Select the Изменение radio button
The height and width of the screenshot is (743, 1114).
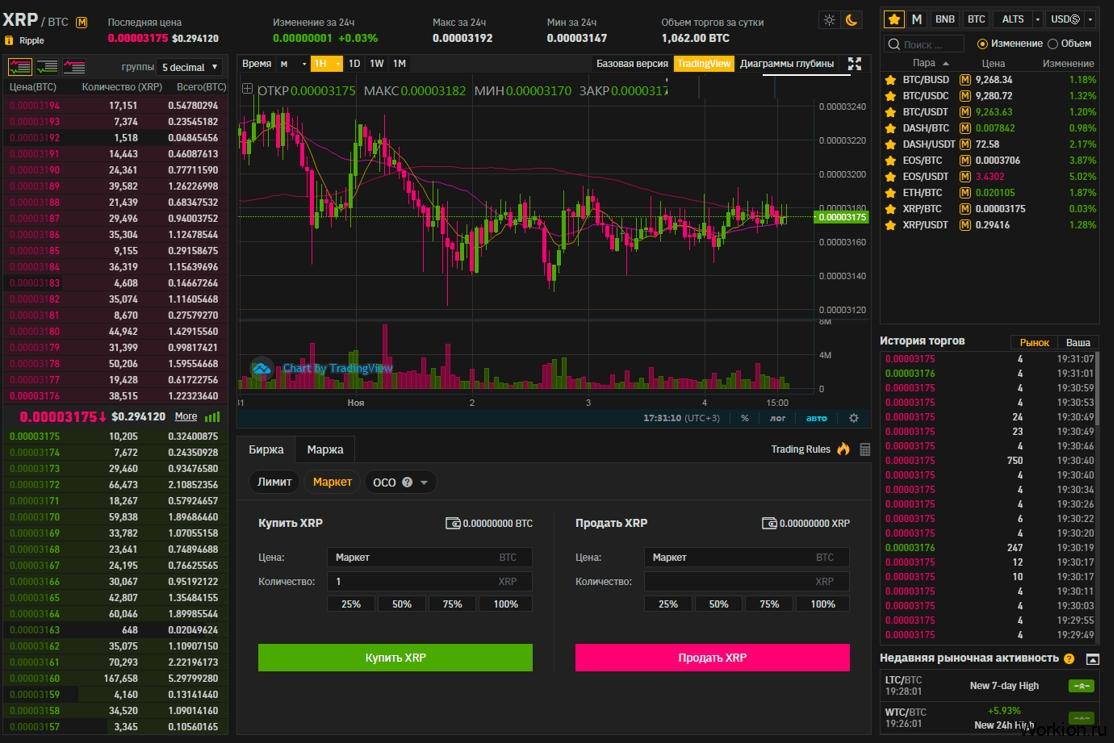[983, 44]
